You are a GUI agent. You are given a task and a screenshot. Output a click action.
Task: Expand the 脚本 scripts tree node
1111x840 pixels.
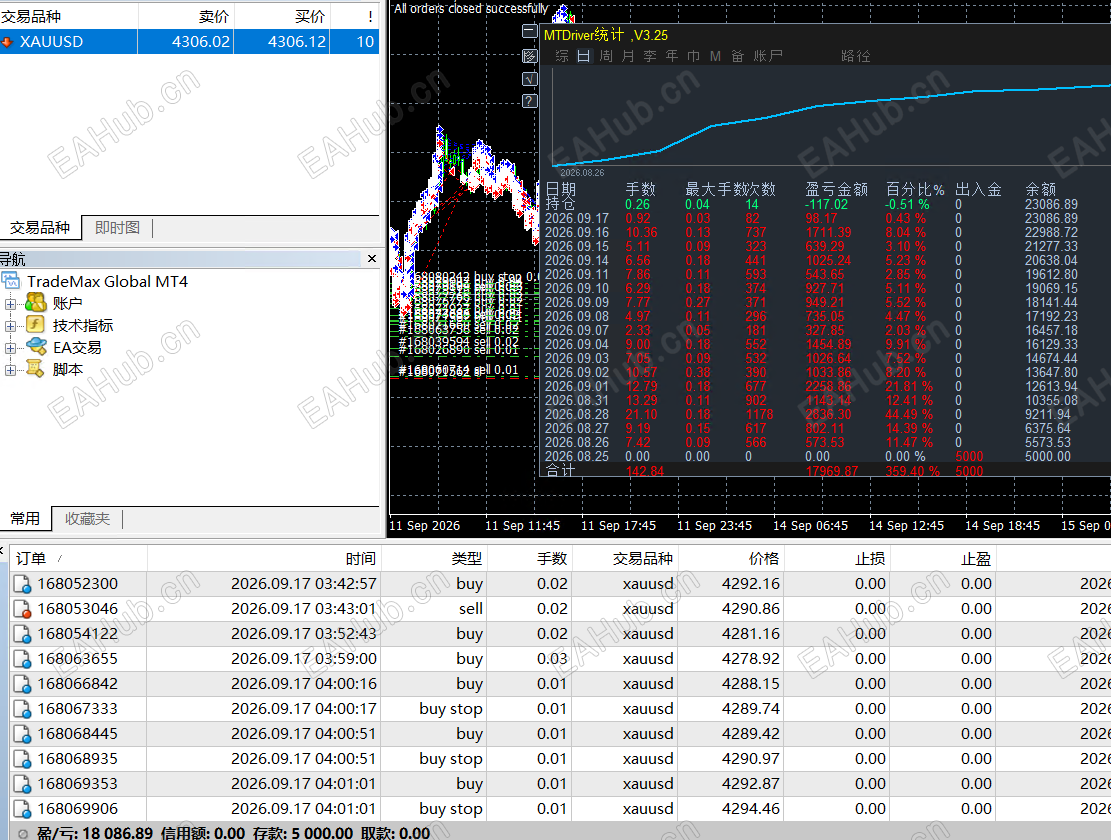10,370
